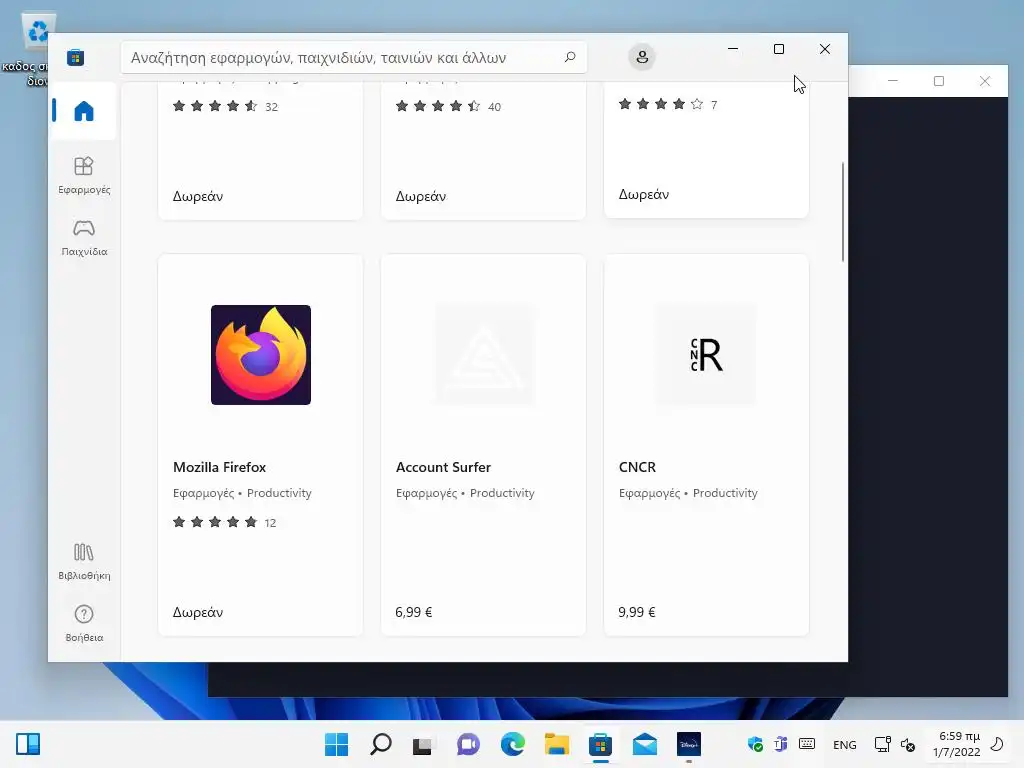Click the Store vertical scrollbar thumb
The image size is (1024, 768).
coord(842,212)
